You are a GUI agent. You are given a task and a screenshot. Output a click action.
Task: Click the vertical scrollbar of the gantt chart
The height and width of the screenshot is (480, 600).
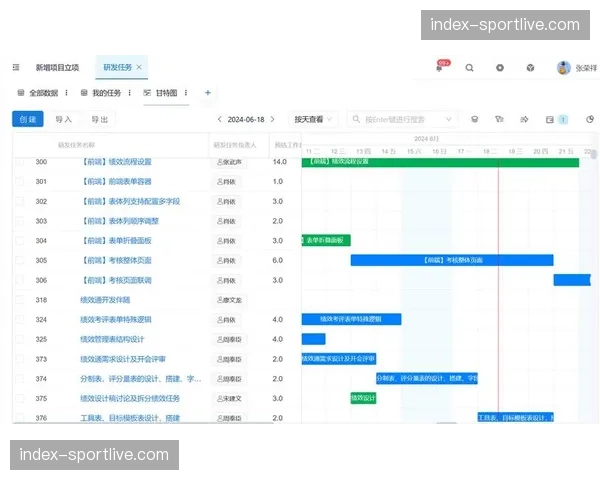[593, 154]
